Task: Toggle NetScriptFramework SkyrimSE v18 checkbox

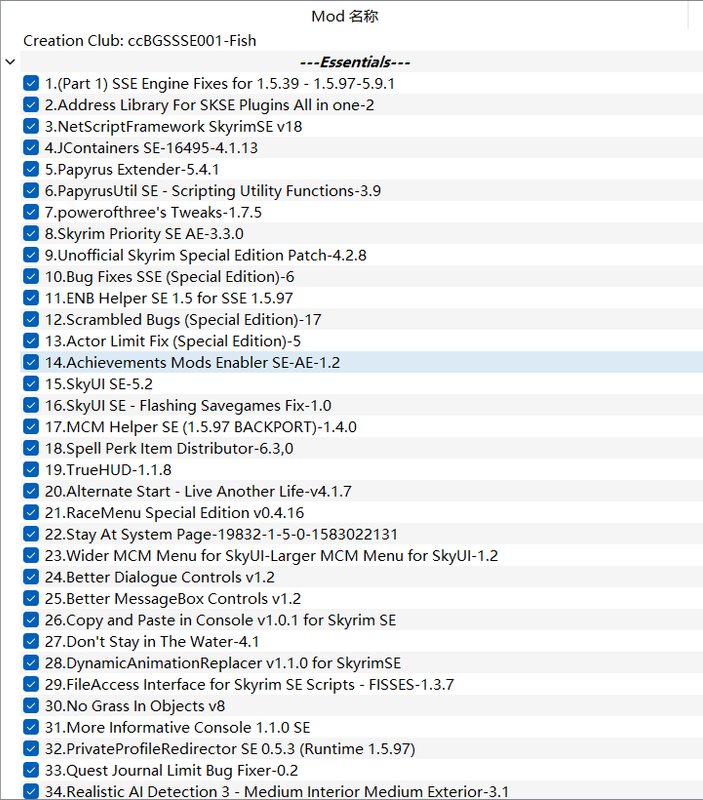Action: coord(31,126)
